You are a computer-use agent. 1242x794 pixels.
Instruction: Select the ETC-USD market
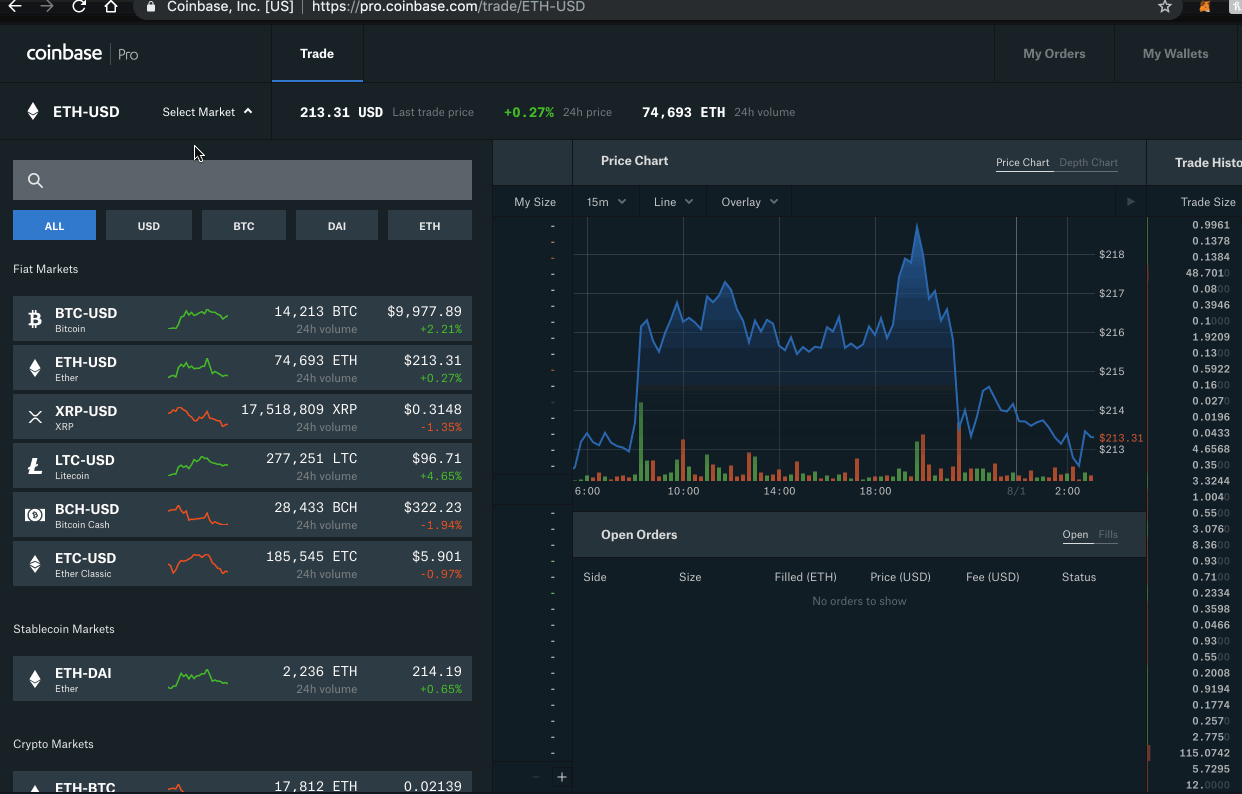tap(242, 564)
